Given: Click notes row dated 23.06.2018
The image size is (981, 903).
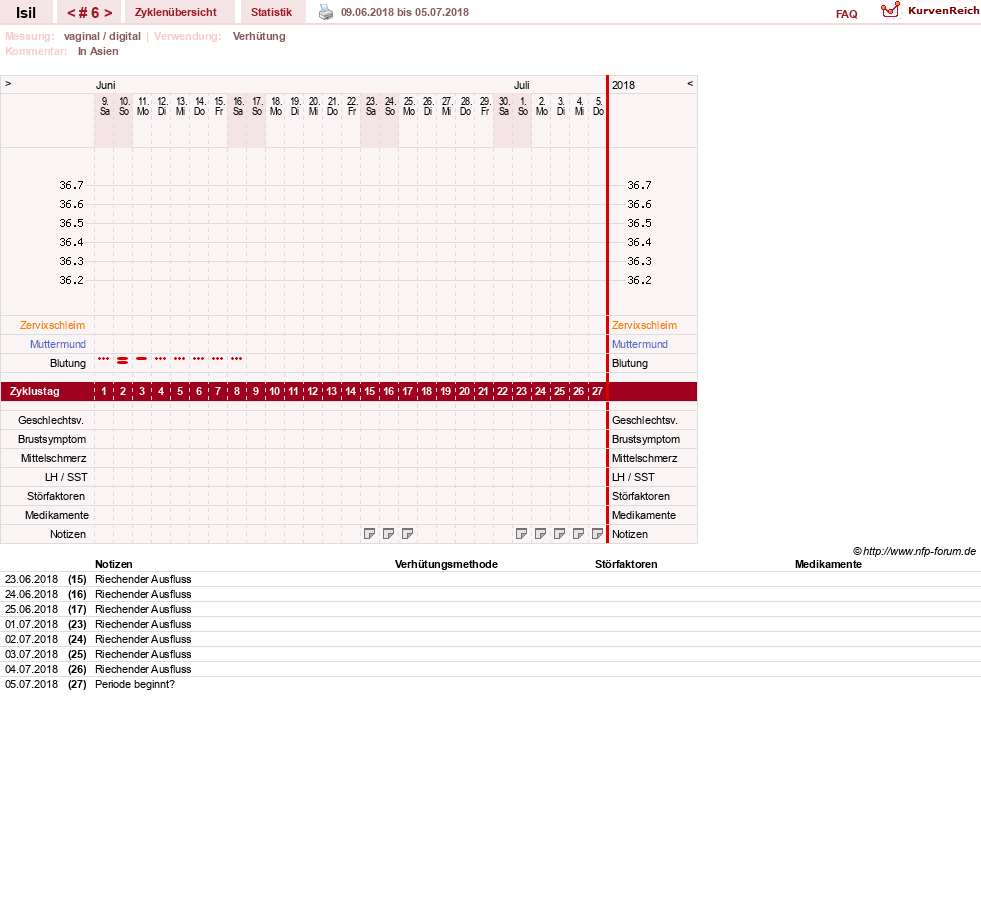Looking at the screenshot, I should pyautogui.click(x=490, y=579).
